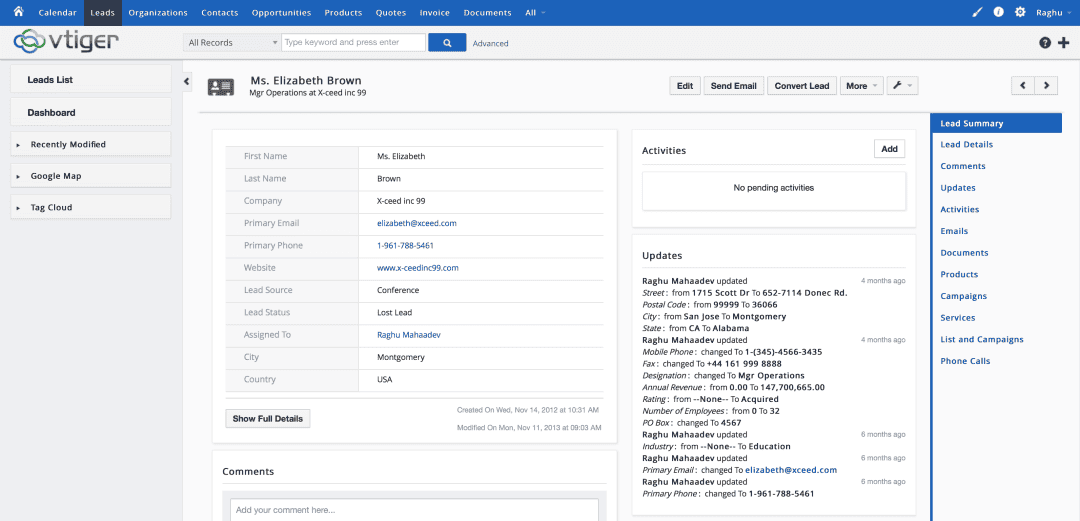The height and width of the screenshot is (521, 1080).
Task: Expand the More actions dropdown
Action: [x=861, y=86]
